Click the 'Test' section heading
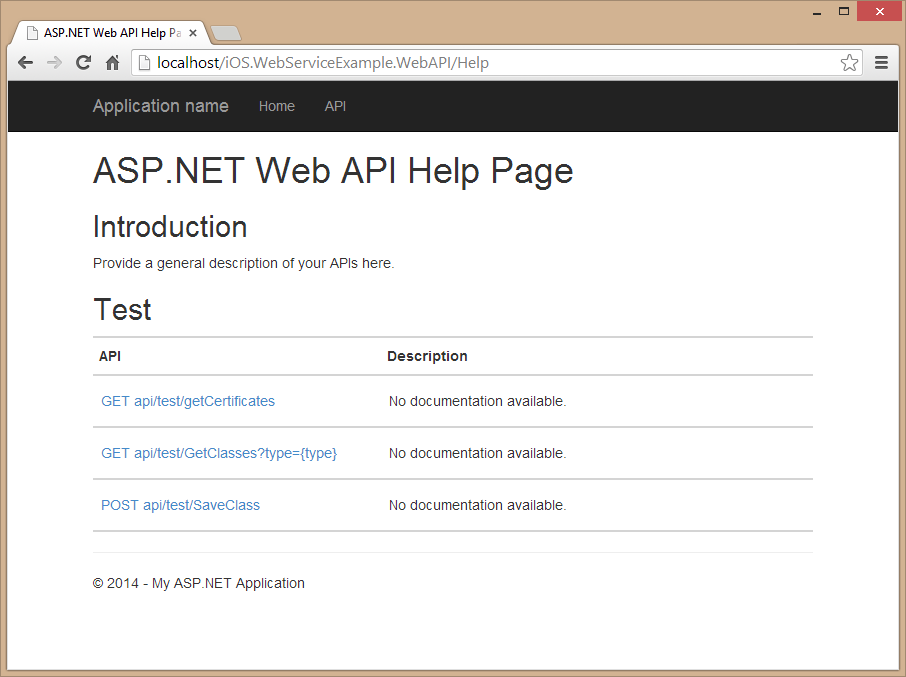This screenshot has width=906, height=677. pyautogui.click(x=122, y=310)
